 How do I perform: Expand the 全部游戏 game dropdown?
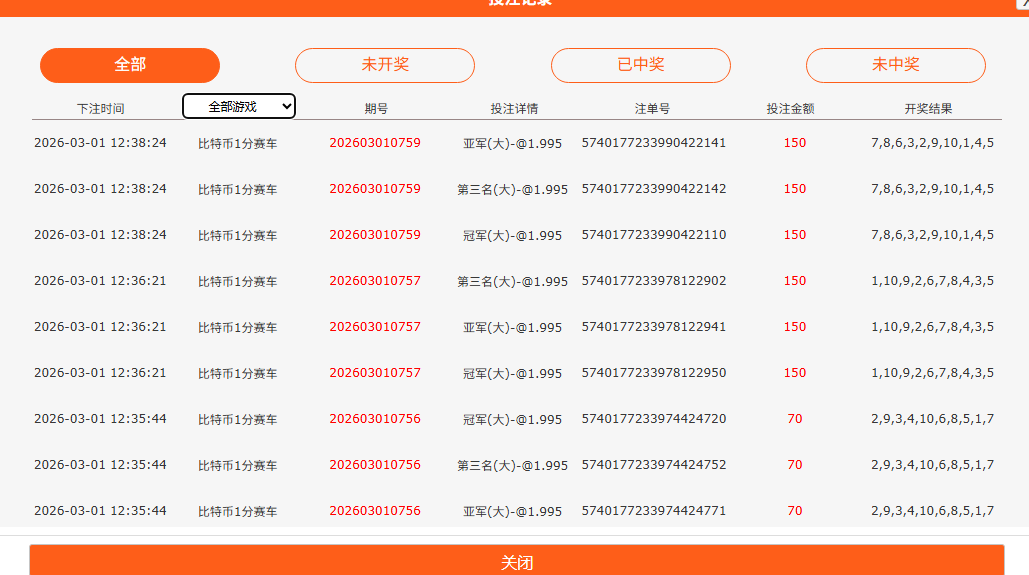coord(239,106)
